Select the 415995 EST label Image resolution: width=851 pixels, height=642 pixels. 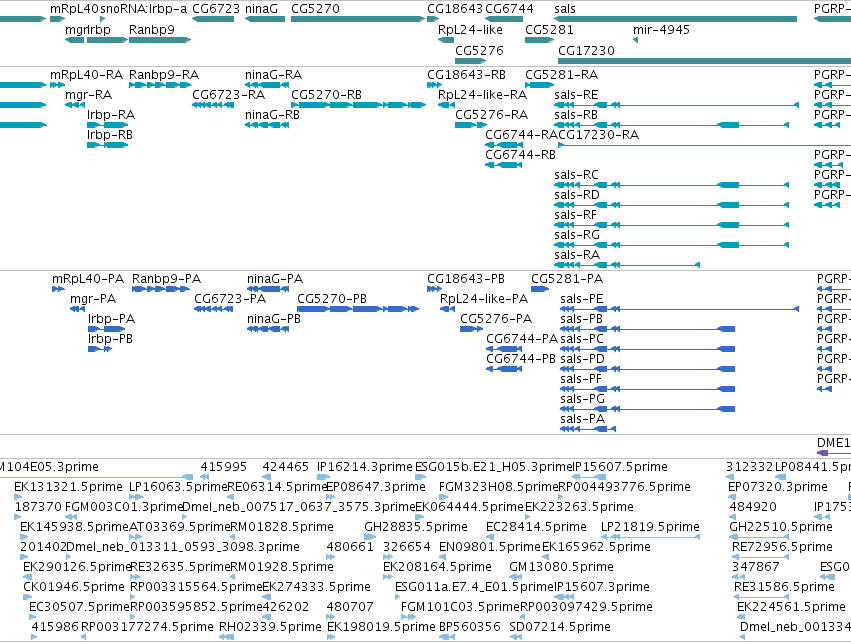[x=224, y=467]
